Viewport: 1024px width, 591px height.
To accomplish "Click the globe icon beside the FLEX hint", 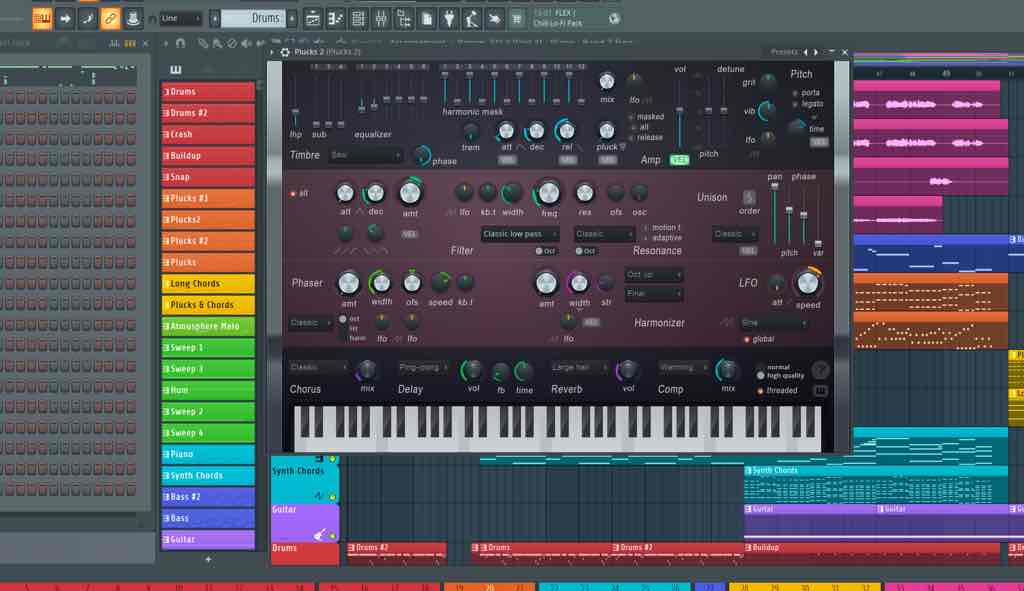I will pyautogui.click(x=614, y=19).
